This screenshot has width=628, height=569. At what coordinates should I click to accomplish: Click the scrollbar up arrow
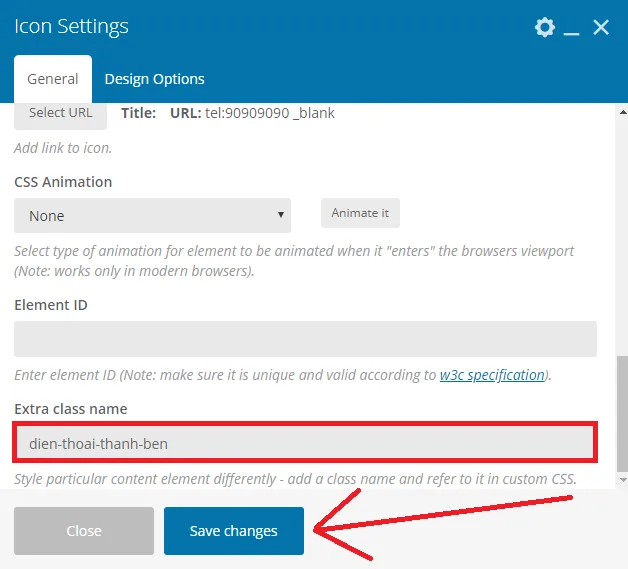[x=623, y=113]
